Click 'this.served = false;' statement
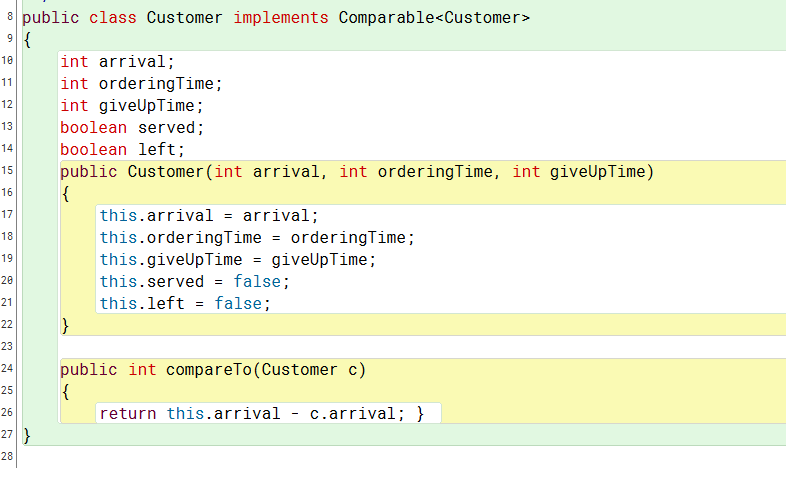 194,282
